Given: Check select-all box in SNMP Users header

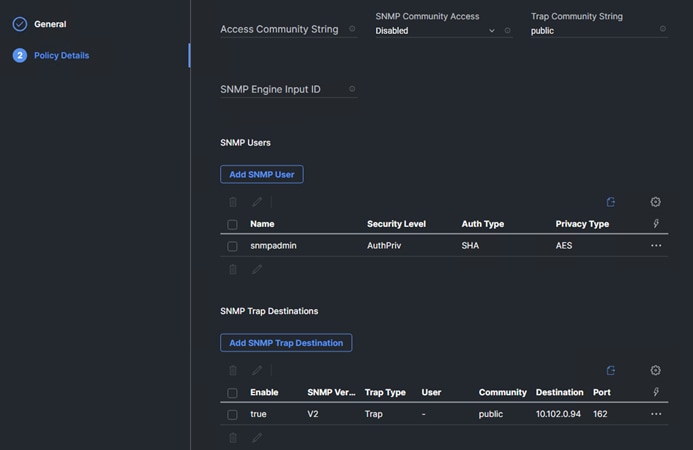Looking at the screenshot, I should pyautogui.click(x=232, y=225).
